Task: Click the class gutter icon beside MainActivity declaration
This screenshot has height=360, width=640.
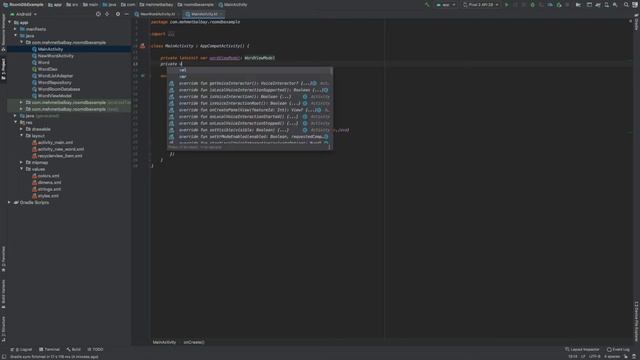Action: (142, 46)
